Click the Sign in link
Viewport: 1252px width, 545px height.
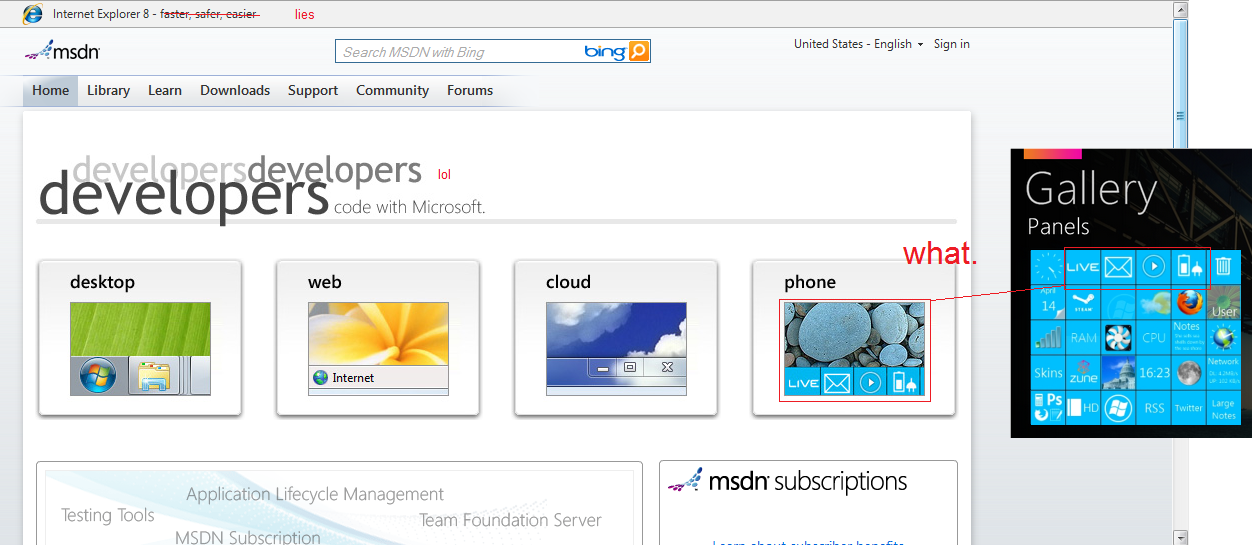tap(951, 44)
